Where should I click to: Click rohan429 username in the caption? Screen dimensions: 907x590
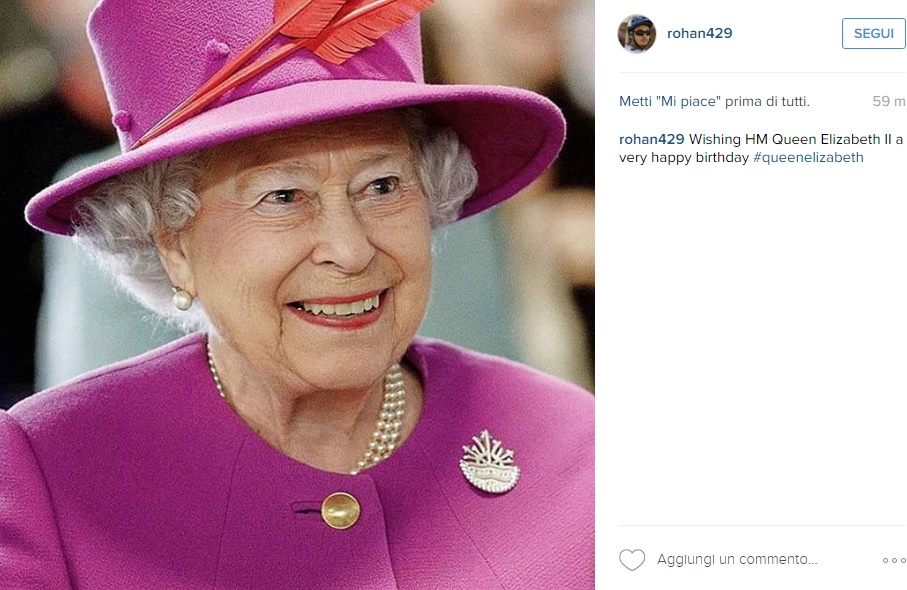[x=651, y=139]
